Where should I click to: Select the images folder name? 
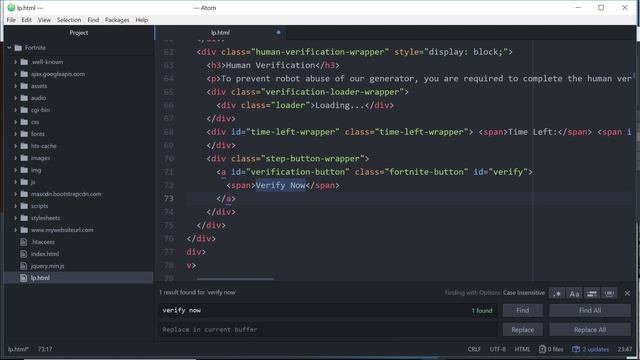40,158
